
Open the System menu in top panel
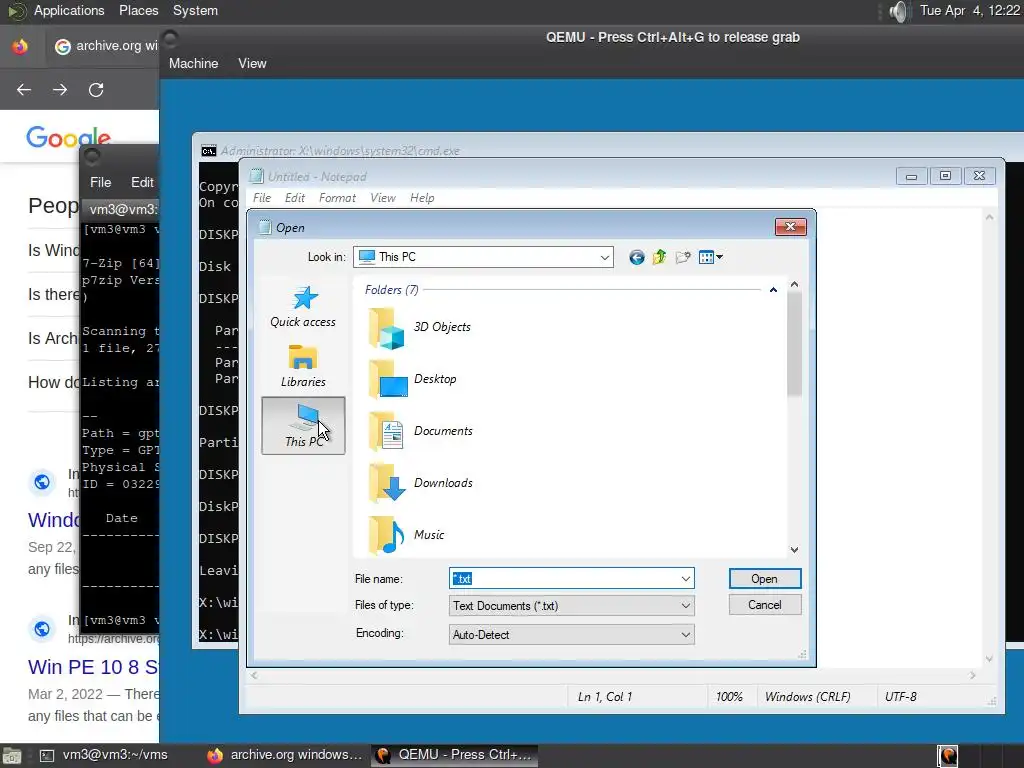[x=195, y=10]
